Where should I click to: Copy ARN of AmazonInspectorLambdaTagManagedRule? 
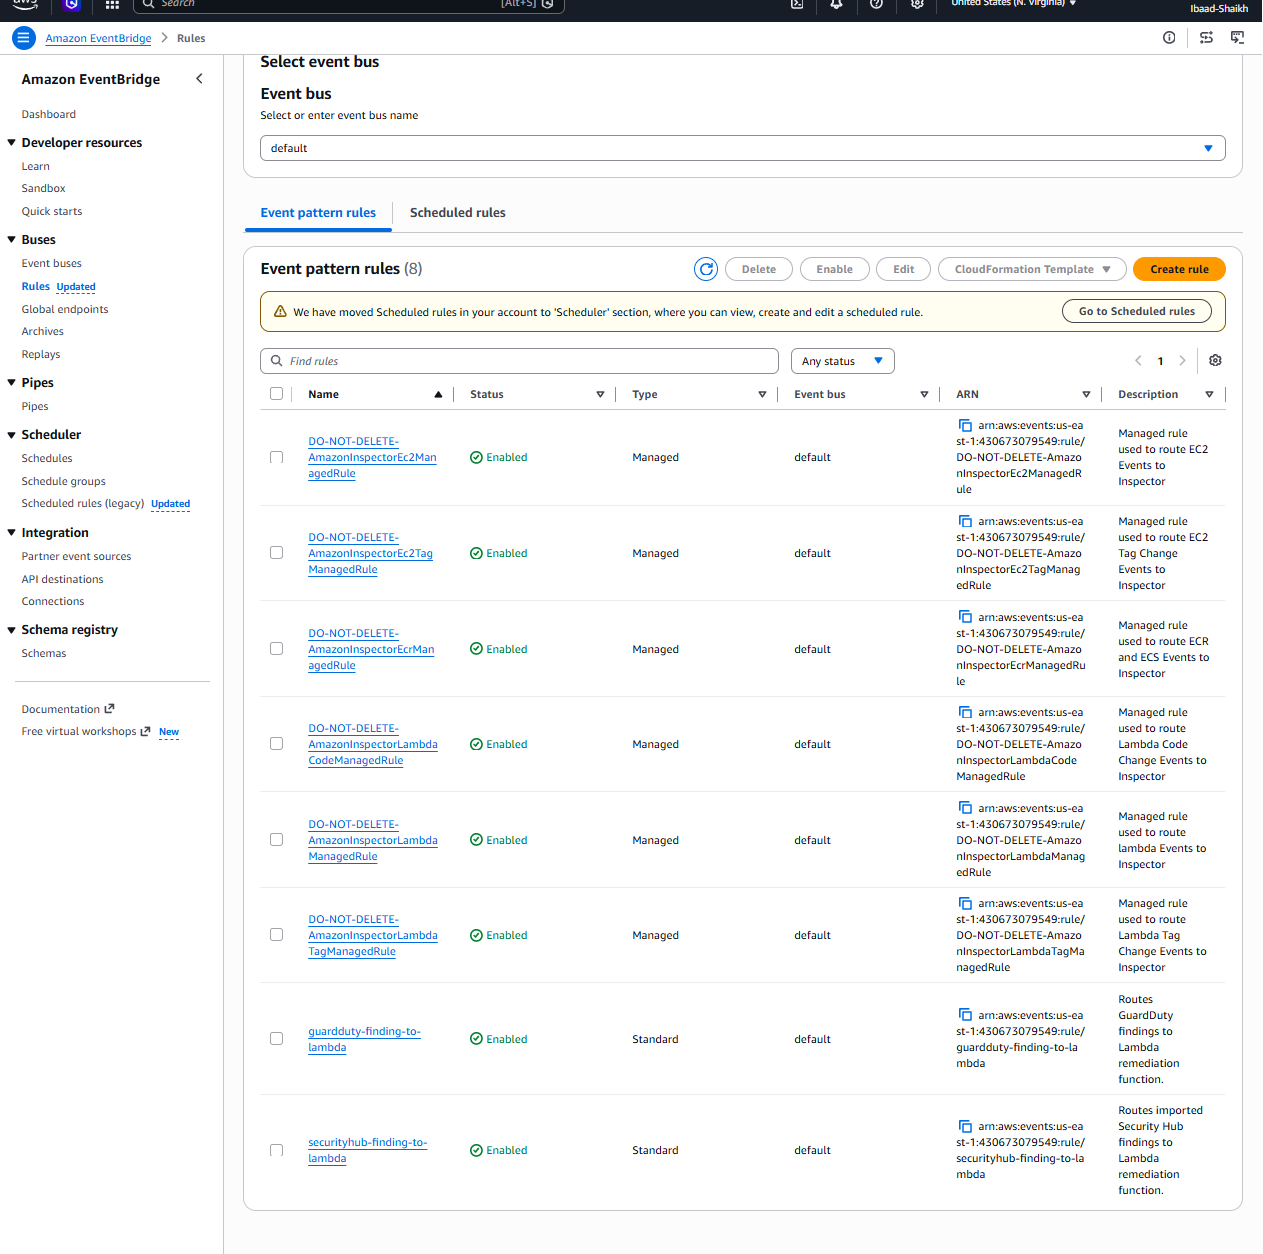click(x=965, y=903)
